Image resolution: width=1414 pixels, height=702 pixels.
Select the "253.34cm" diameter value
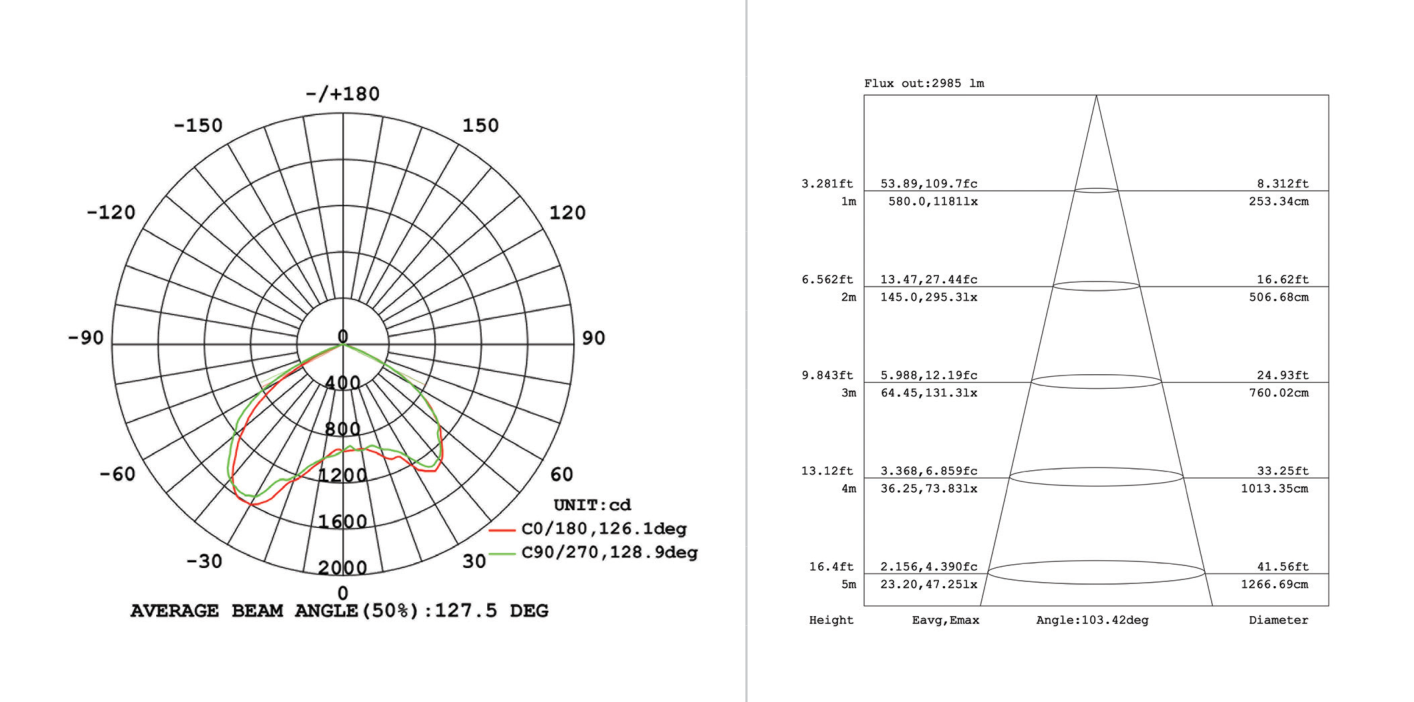1278,201
